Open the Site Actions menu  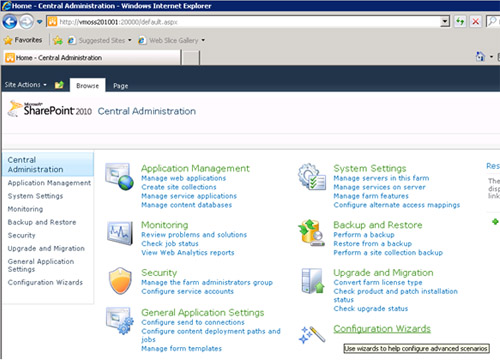(26, 85)
